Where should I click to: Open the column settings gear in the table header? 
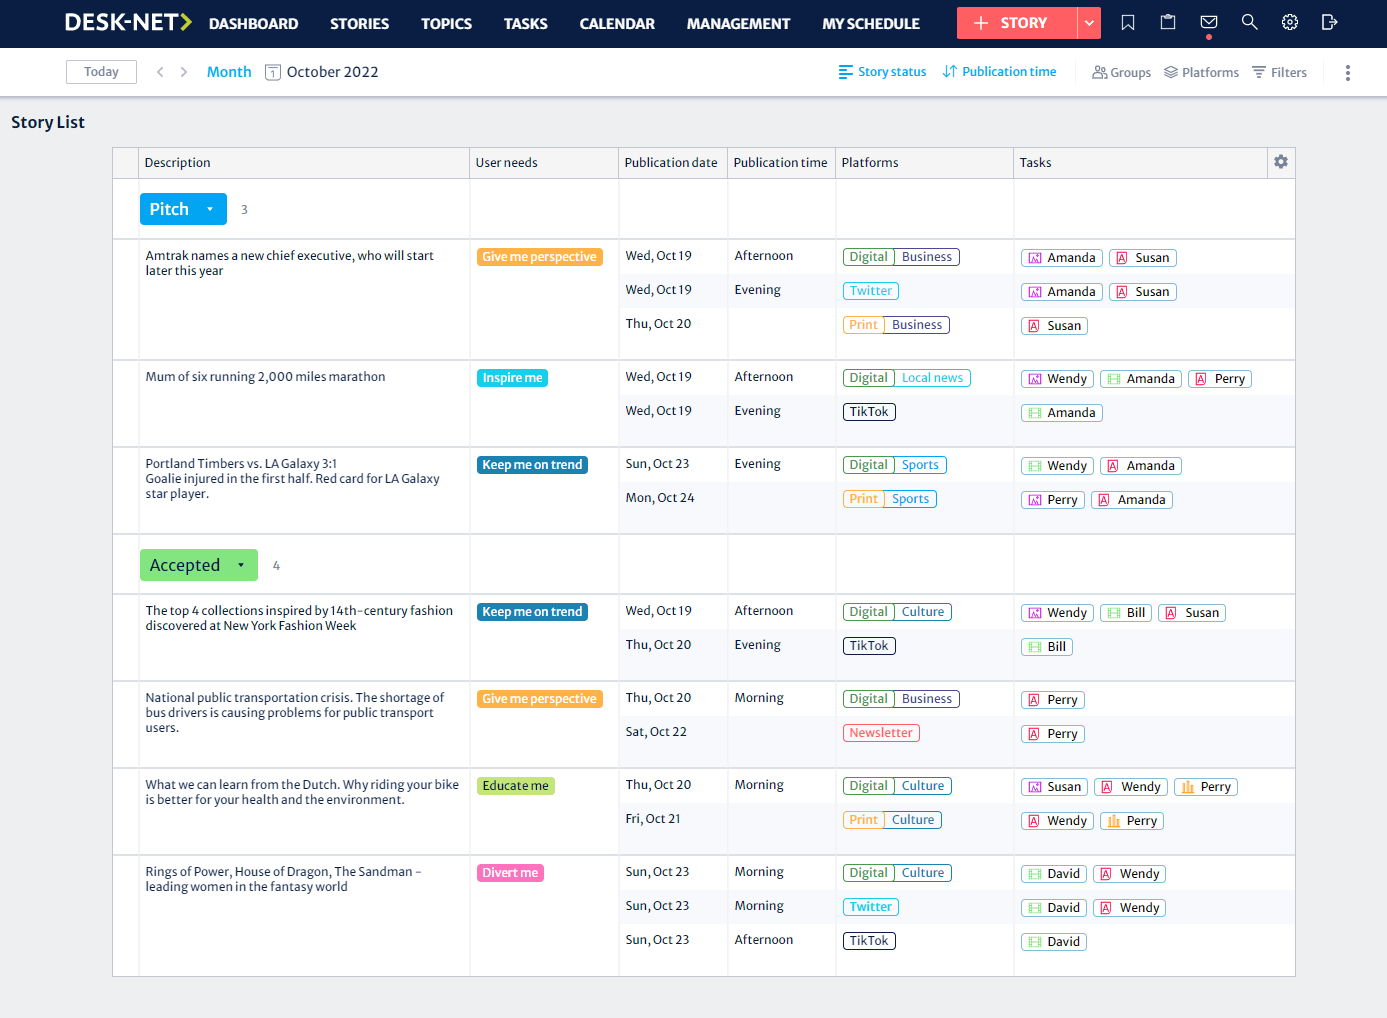point(1280,161)
